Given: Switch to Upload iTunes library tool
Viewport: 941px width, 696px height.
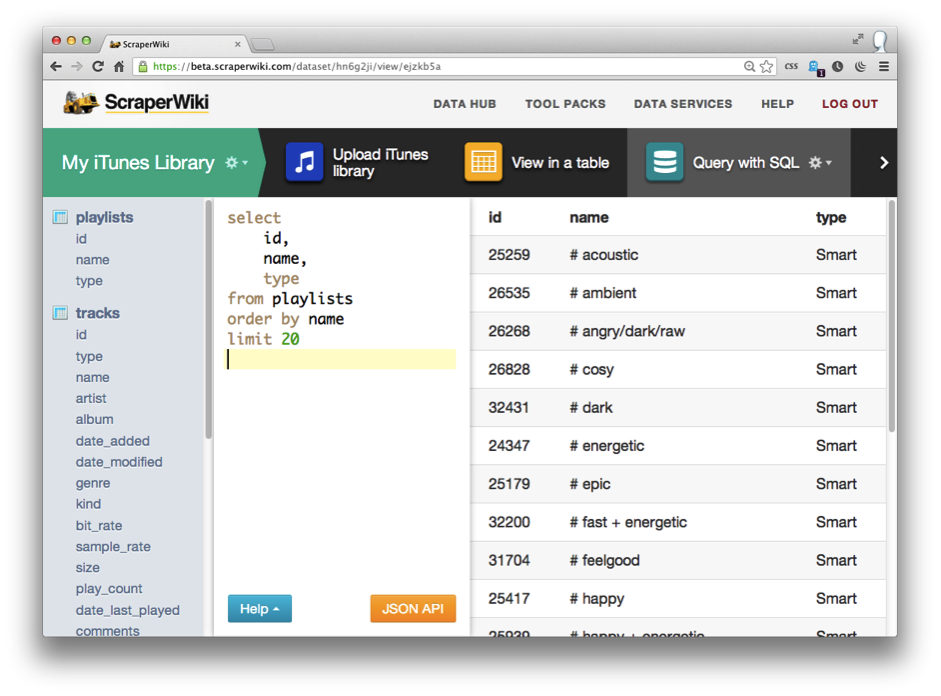Looking at the screenshot, I should tap(357, 163).
